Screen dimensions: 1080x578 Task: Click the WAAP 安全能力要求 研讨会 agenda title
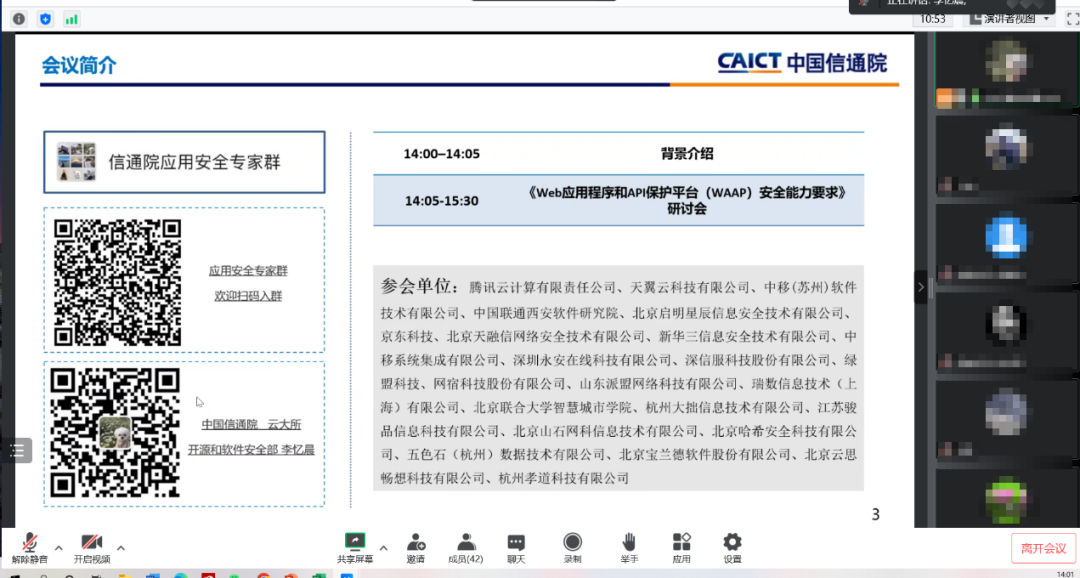[687, 201]
